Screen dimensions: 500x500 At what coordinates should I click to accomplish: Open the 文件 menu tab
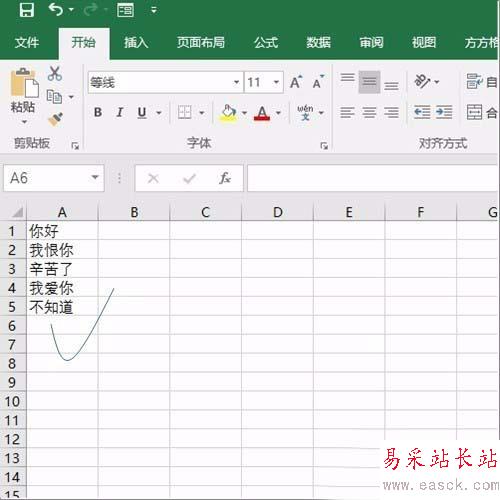pyautogui.click(x=27, y=43)
